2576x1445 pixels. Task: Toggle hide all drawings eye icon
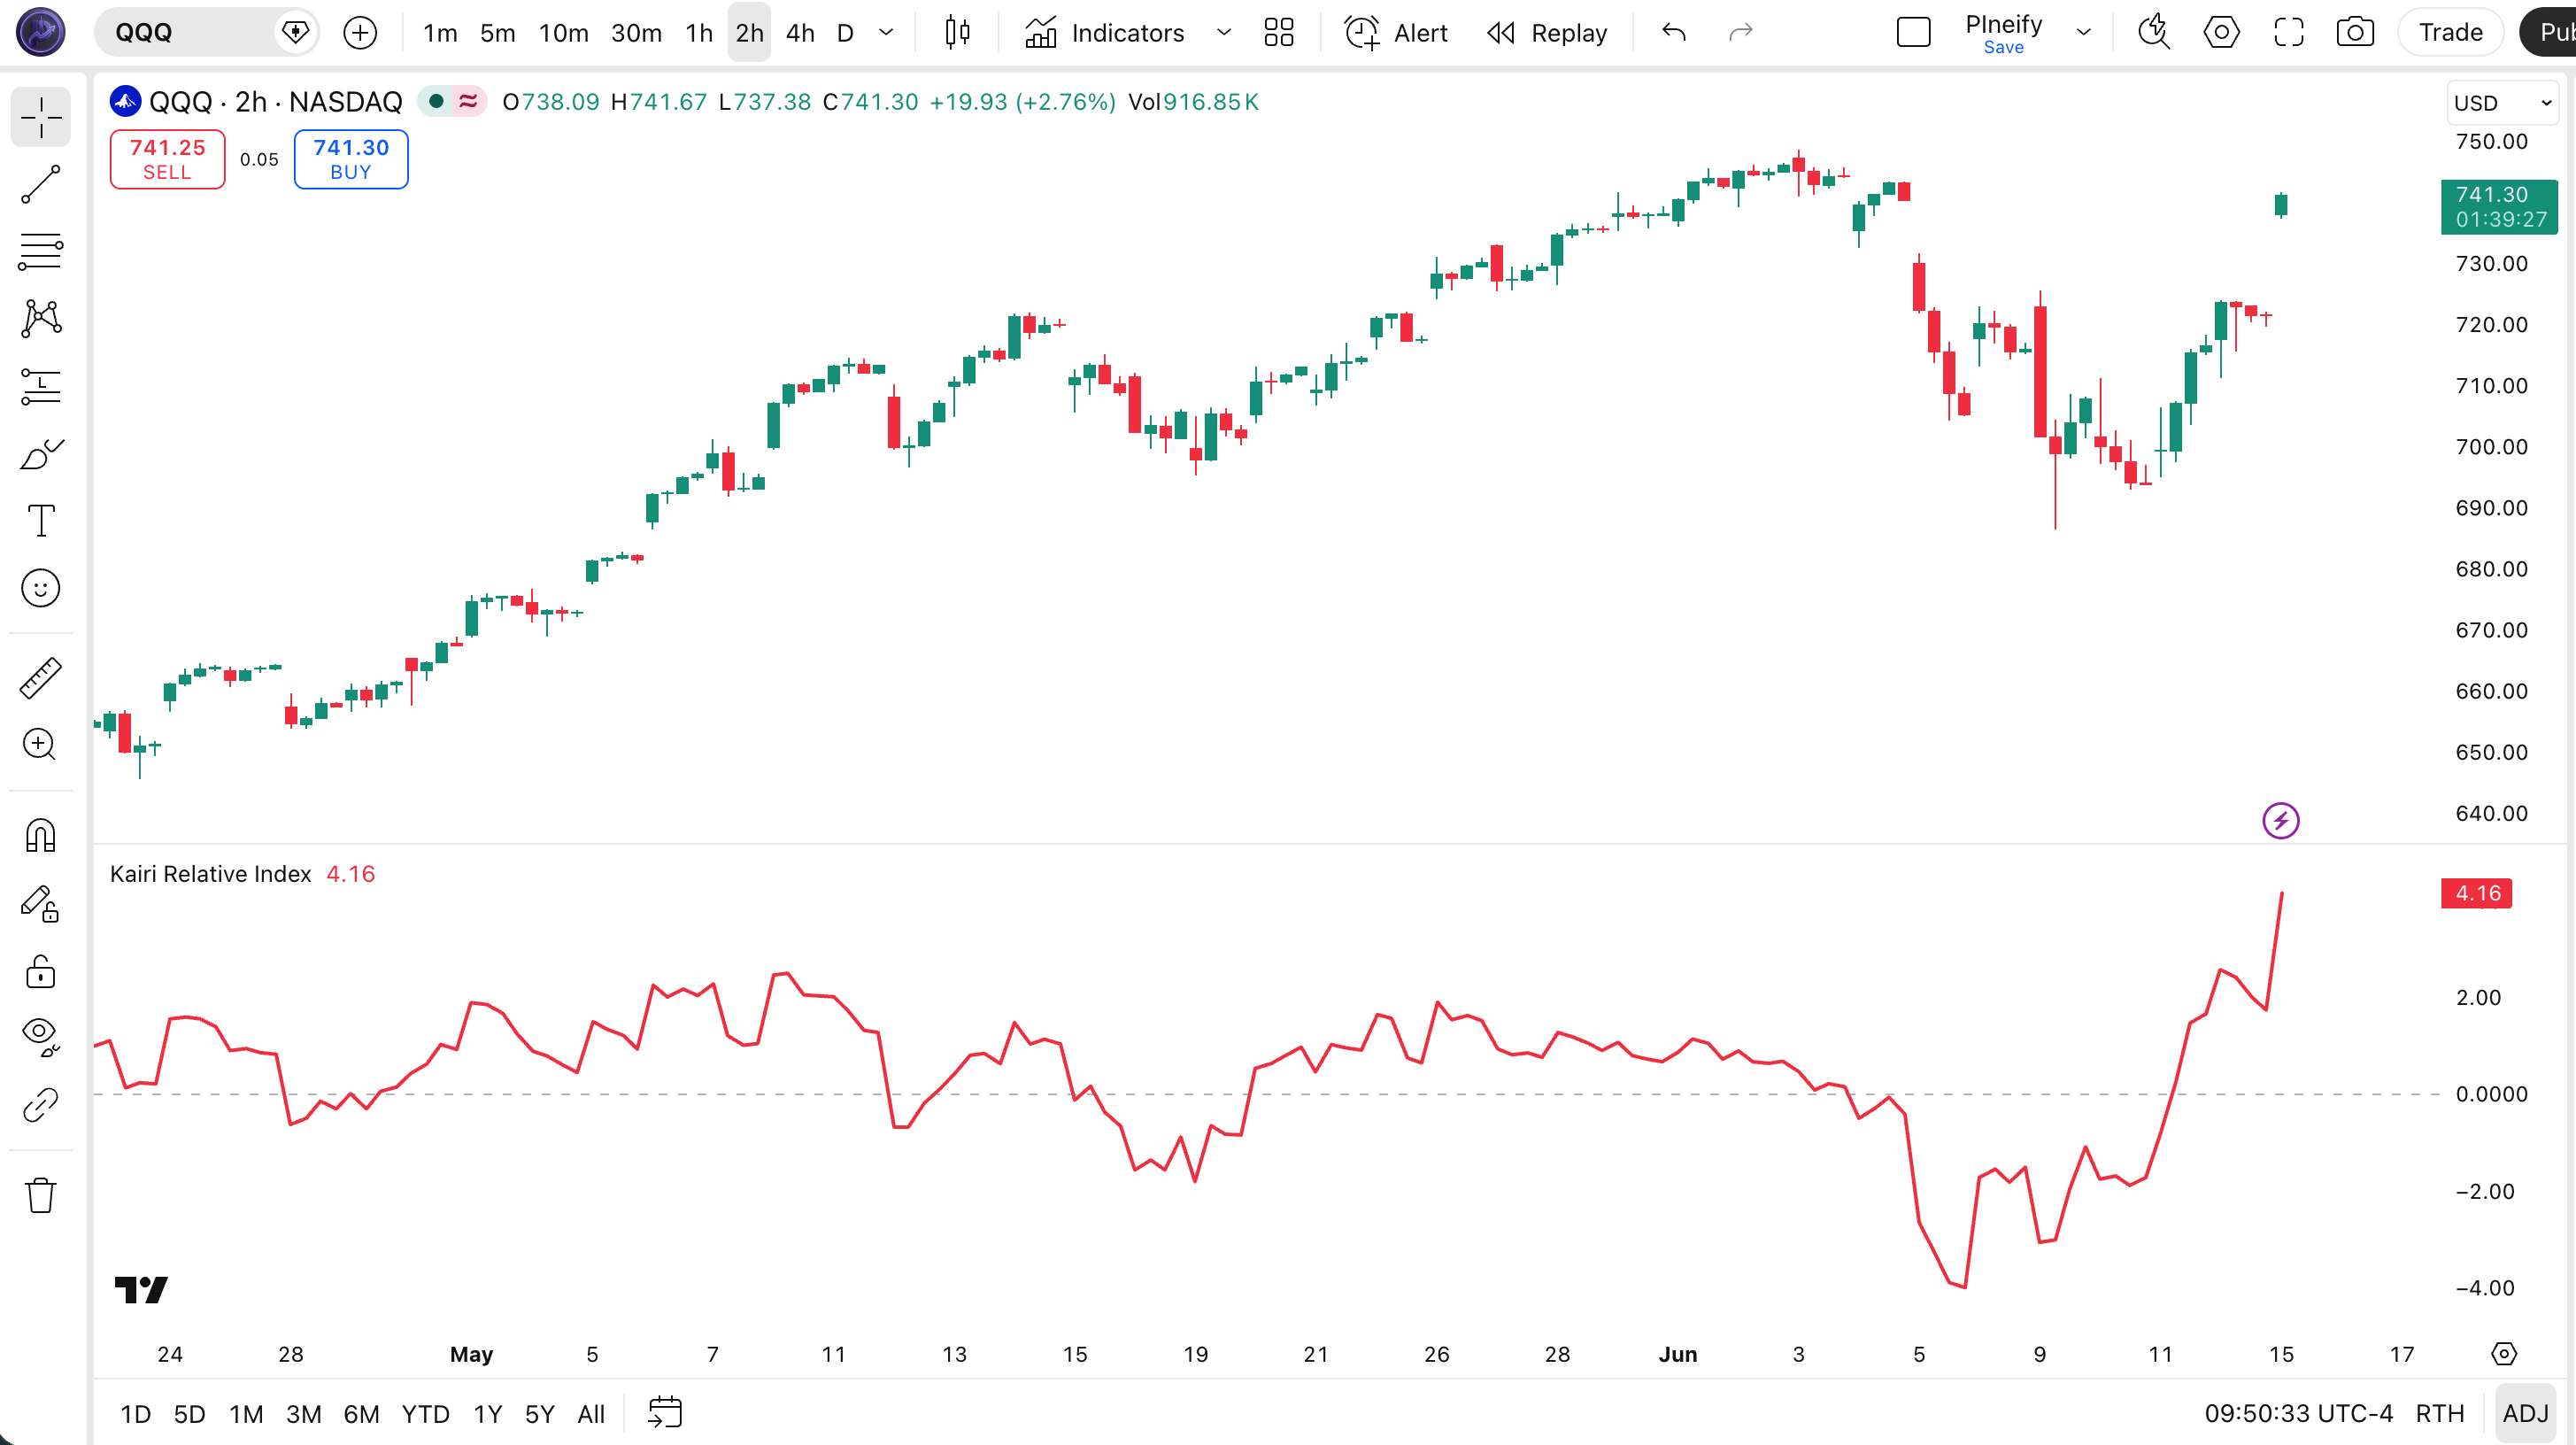41,1037
